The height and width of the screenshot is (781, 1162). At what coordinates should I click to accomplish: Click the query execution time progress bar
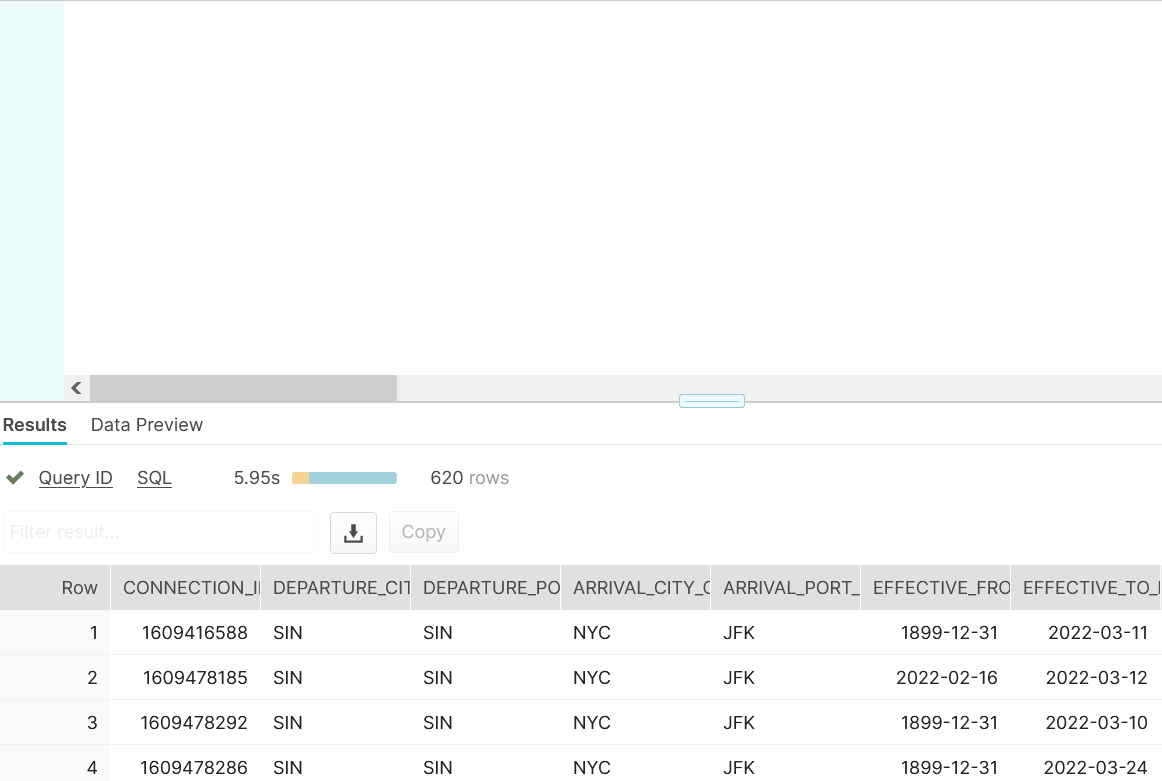click(x=344, y=478)
